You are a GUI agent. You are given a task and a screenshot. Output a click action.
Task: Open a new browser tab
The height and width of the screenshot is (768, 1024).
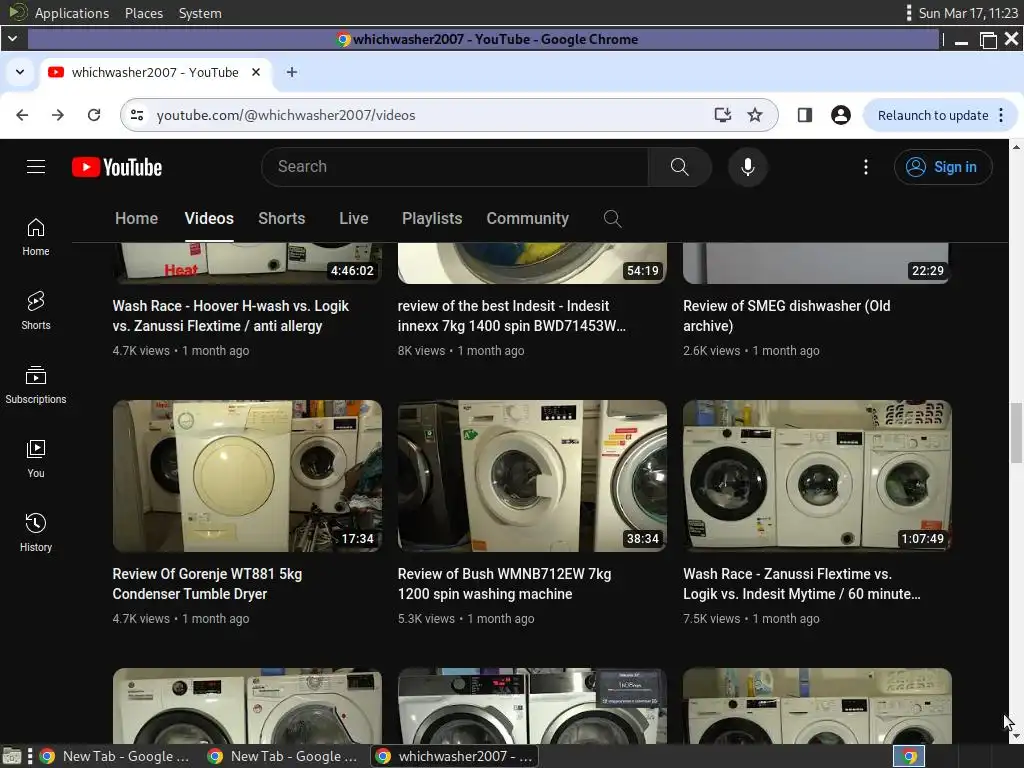292,72
